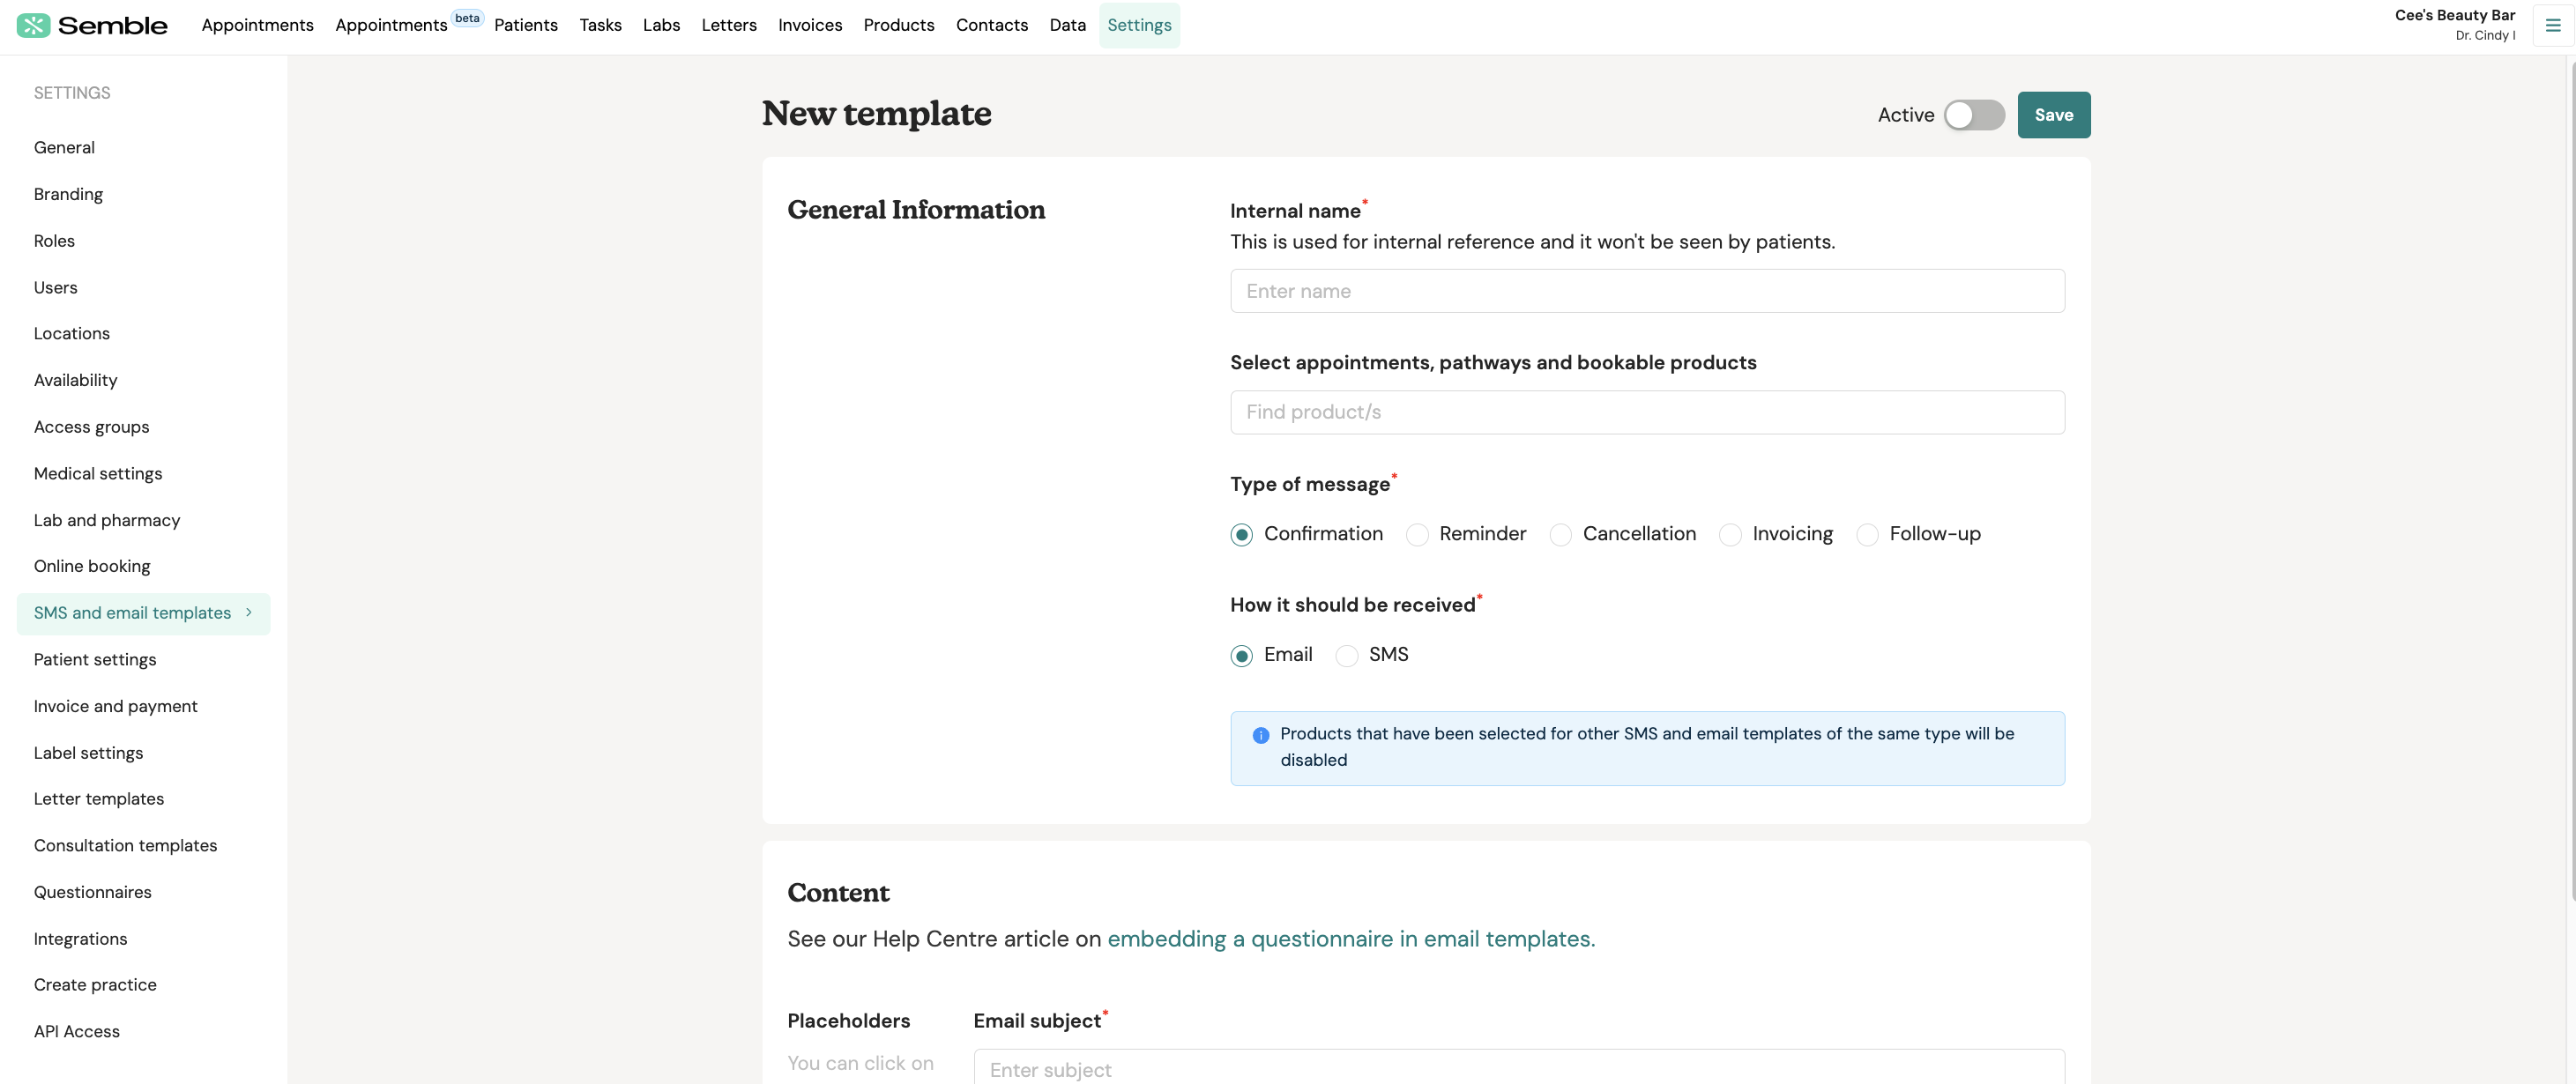
Task: Click the blue info icon in the notice
Action: pyautogui.click(x=1260, y=735)
